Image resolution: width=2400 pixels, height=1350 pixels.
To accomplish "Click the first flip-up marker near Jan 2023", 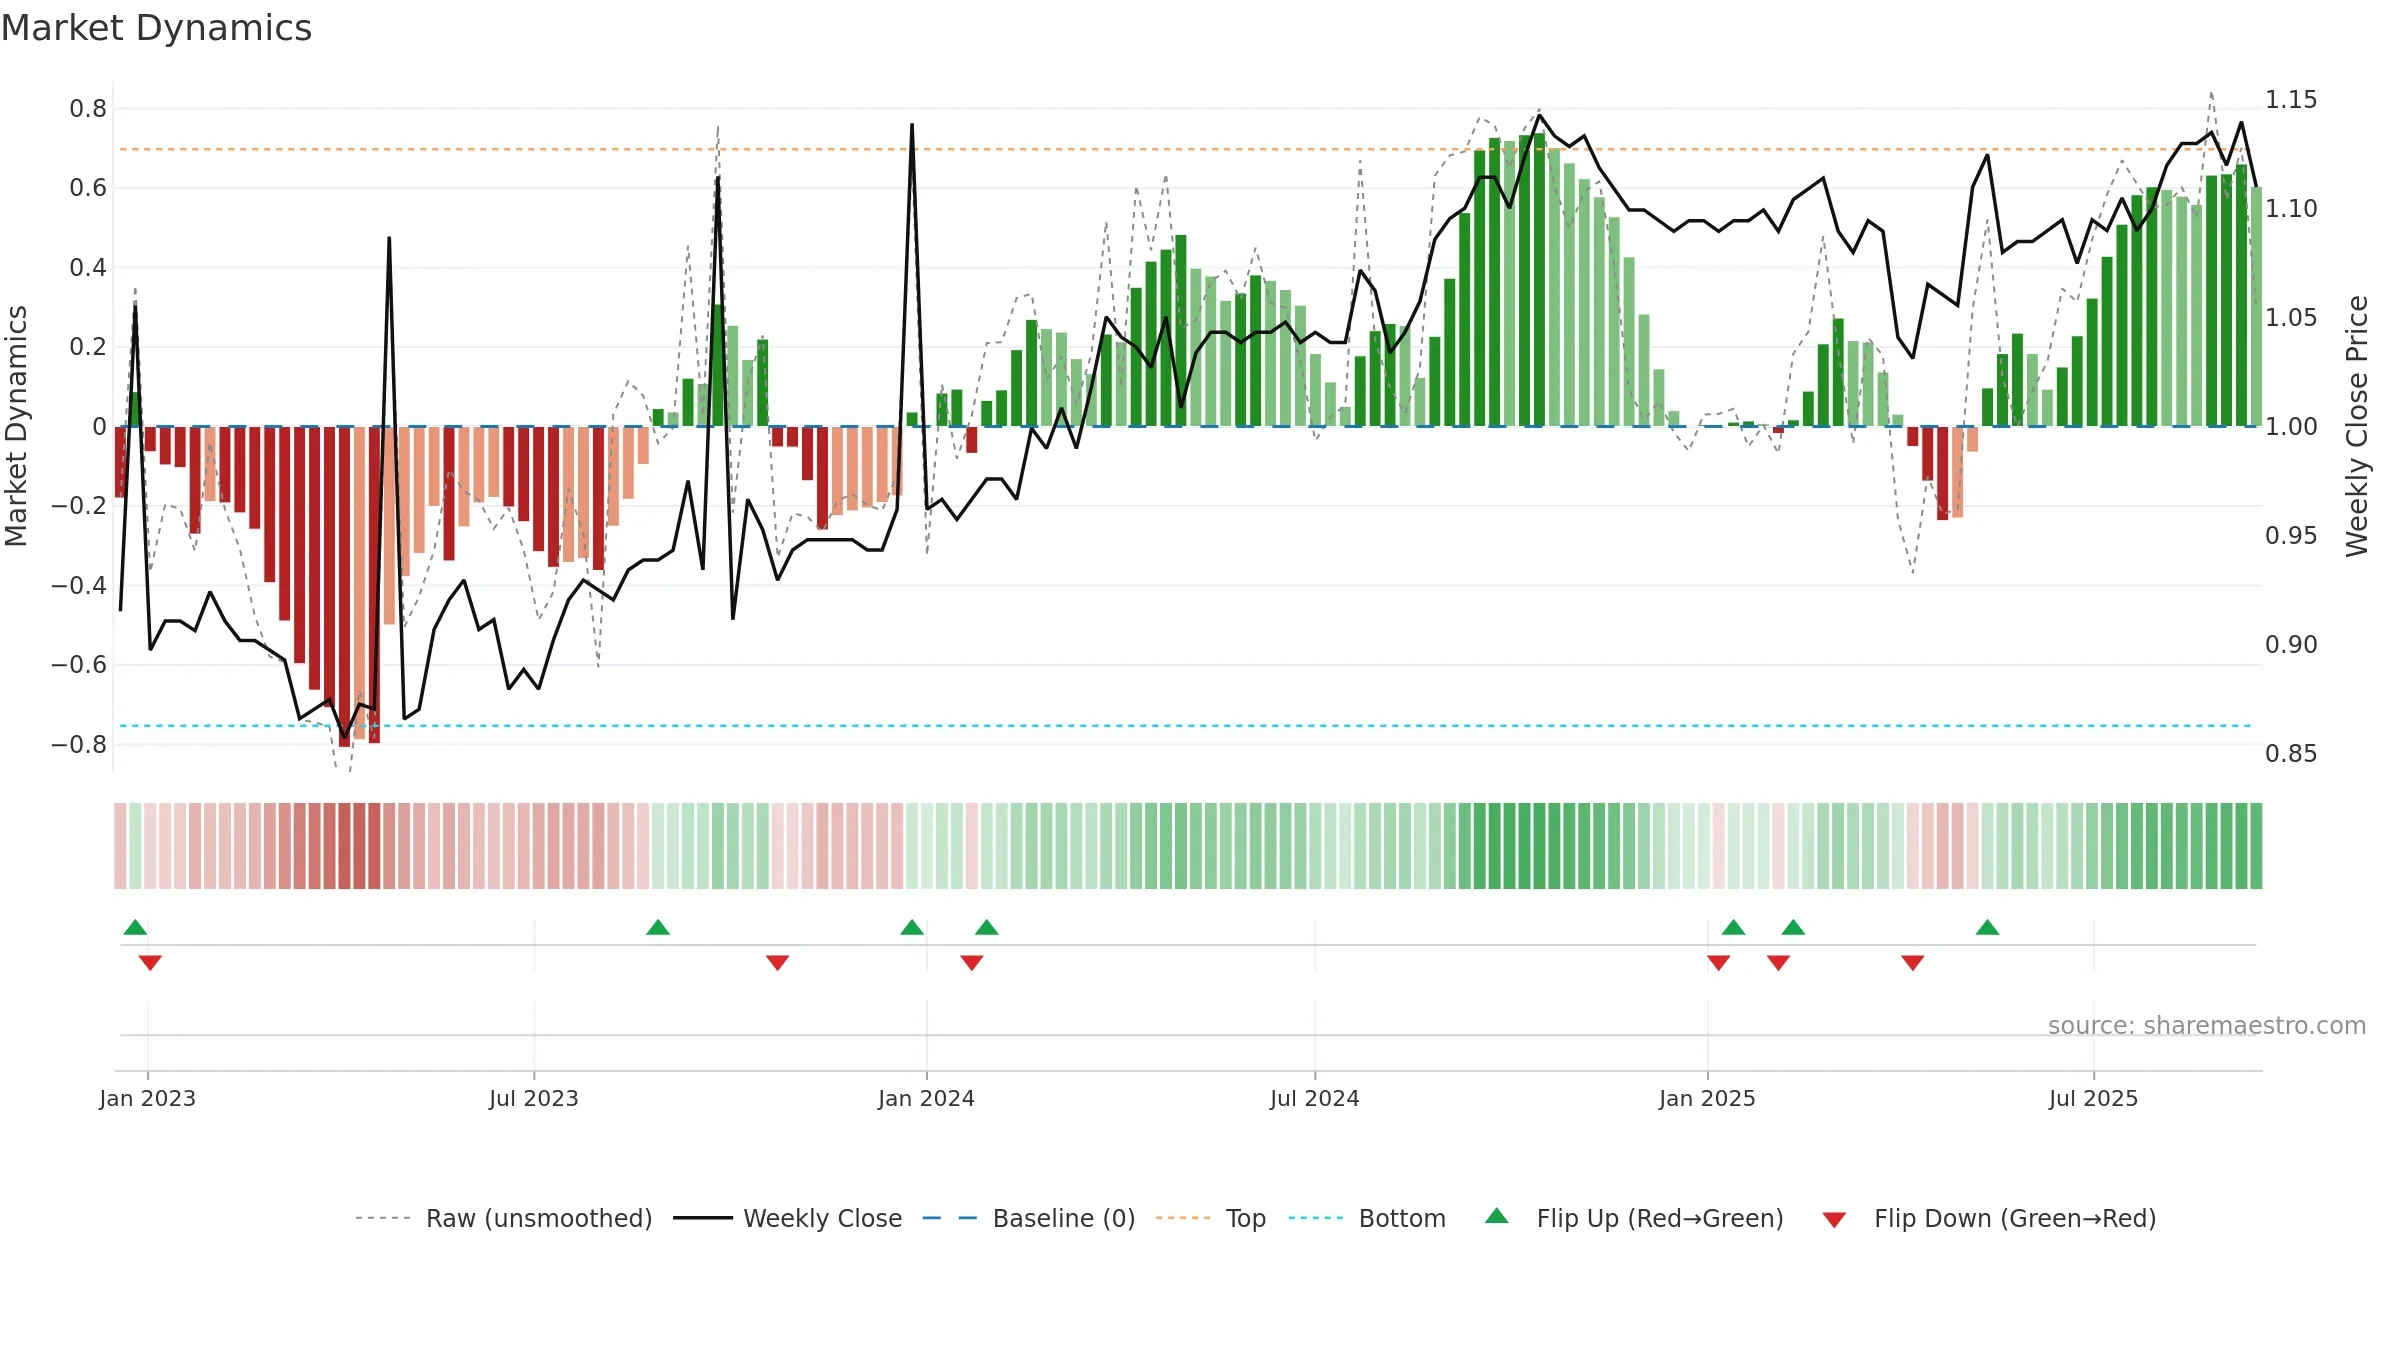I will click(135, 927).
